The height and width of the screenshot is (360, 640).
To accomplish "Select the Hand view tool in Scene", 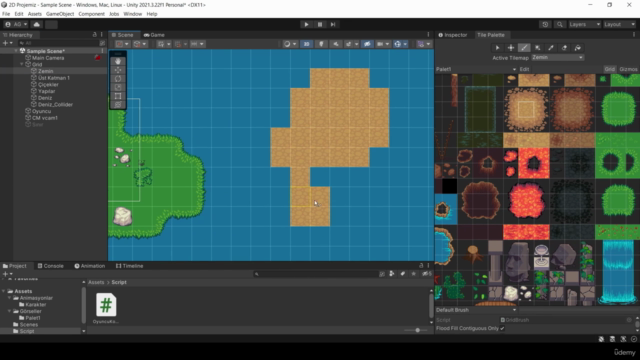I will [x=118, y=61].
